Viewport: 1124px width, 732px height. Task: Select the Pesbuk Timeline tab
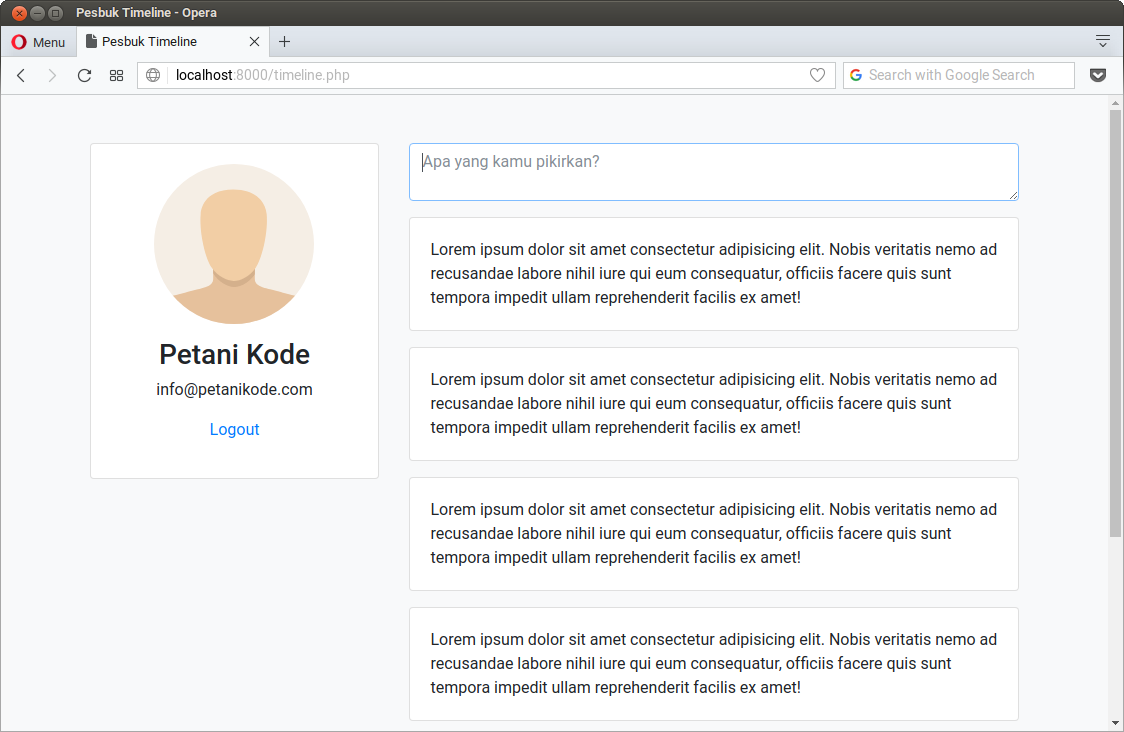[x=160, y=42]
